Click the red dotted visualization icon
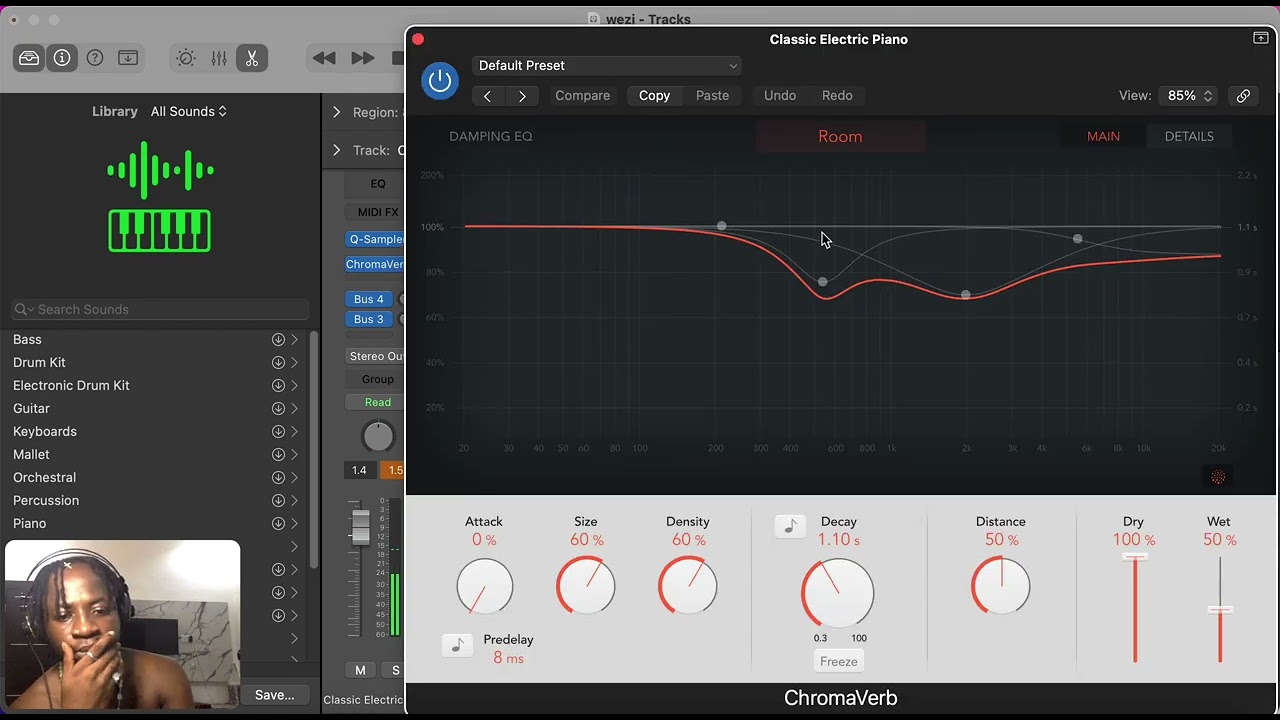 click(1218, 477)
